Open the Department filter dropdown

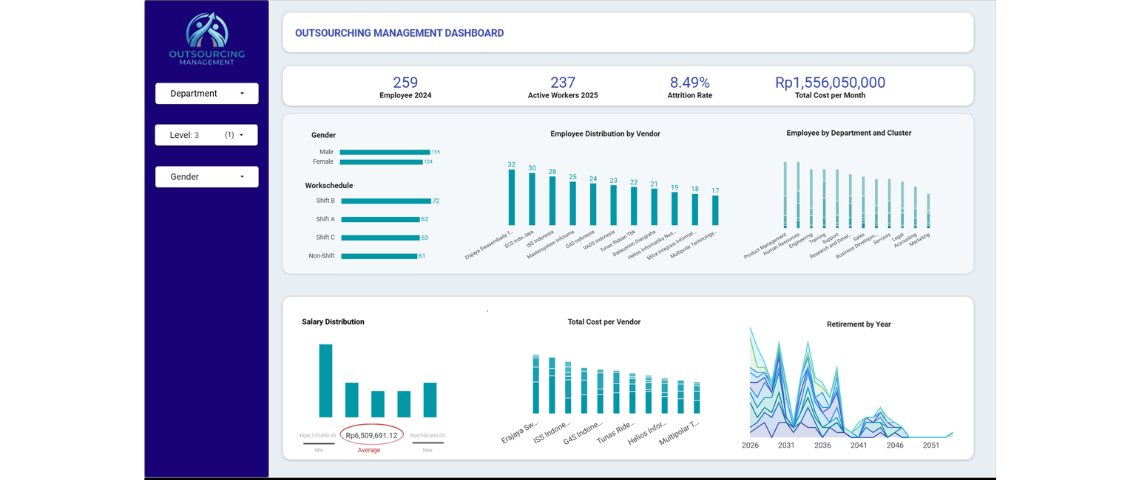(206, 94)
